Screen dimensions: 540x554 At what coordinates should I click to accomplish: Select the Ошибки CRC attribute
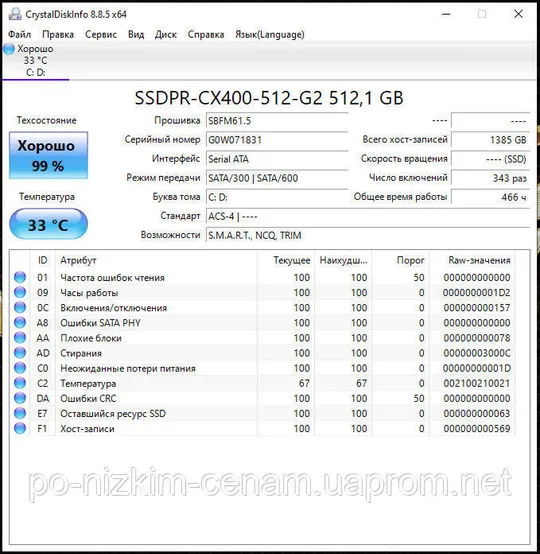(x=88, y=399)
